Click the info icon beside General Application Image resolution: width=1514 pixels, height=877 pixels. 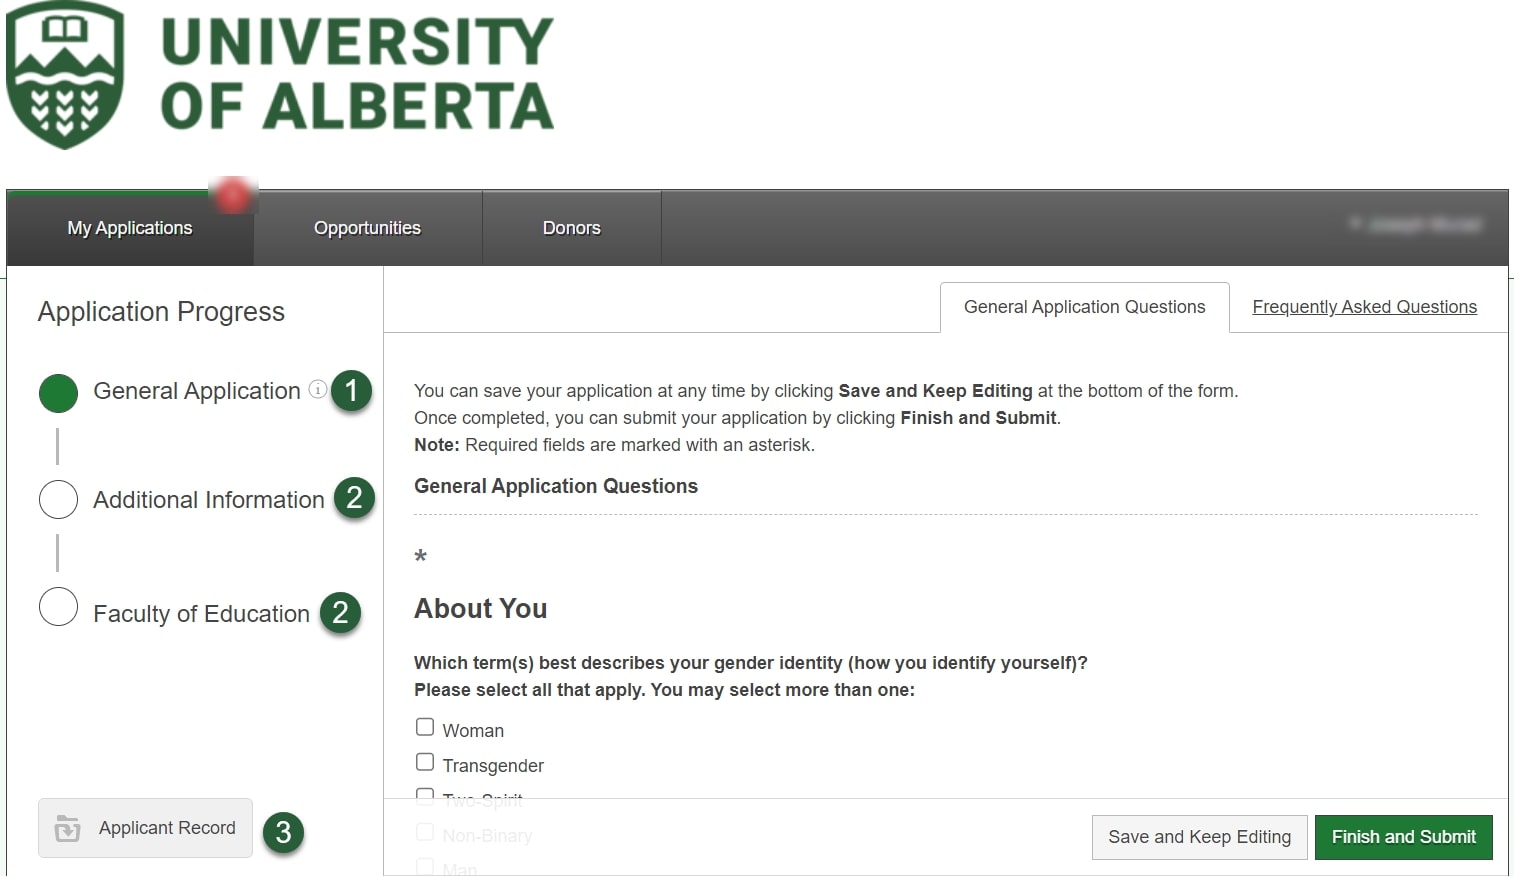tap(317, 389)
